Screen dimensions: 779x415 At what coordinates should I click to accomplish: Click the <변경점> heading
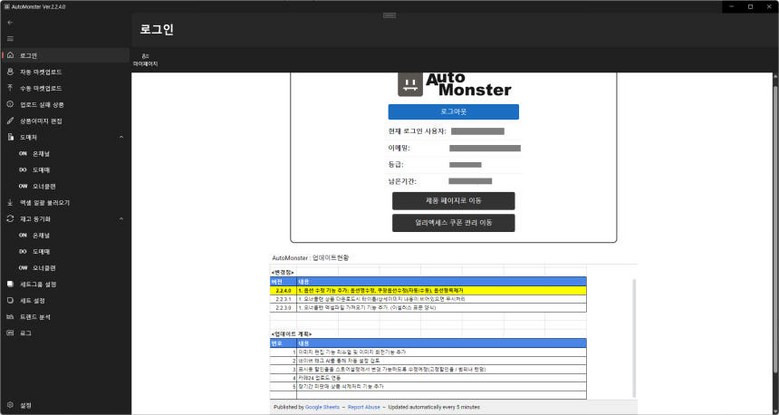283,272
